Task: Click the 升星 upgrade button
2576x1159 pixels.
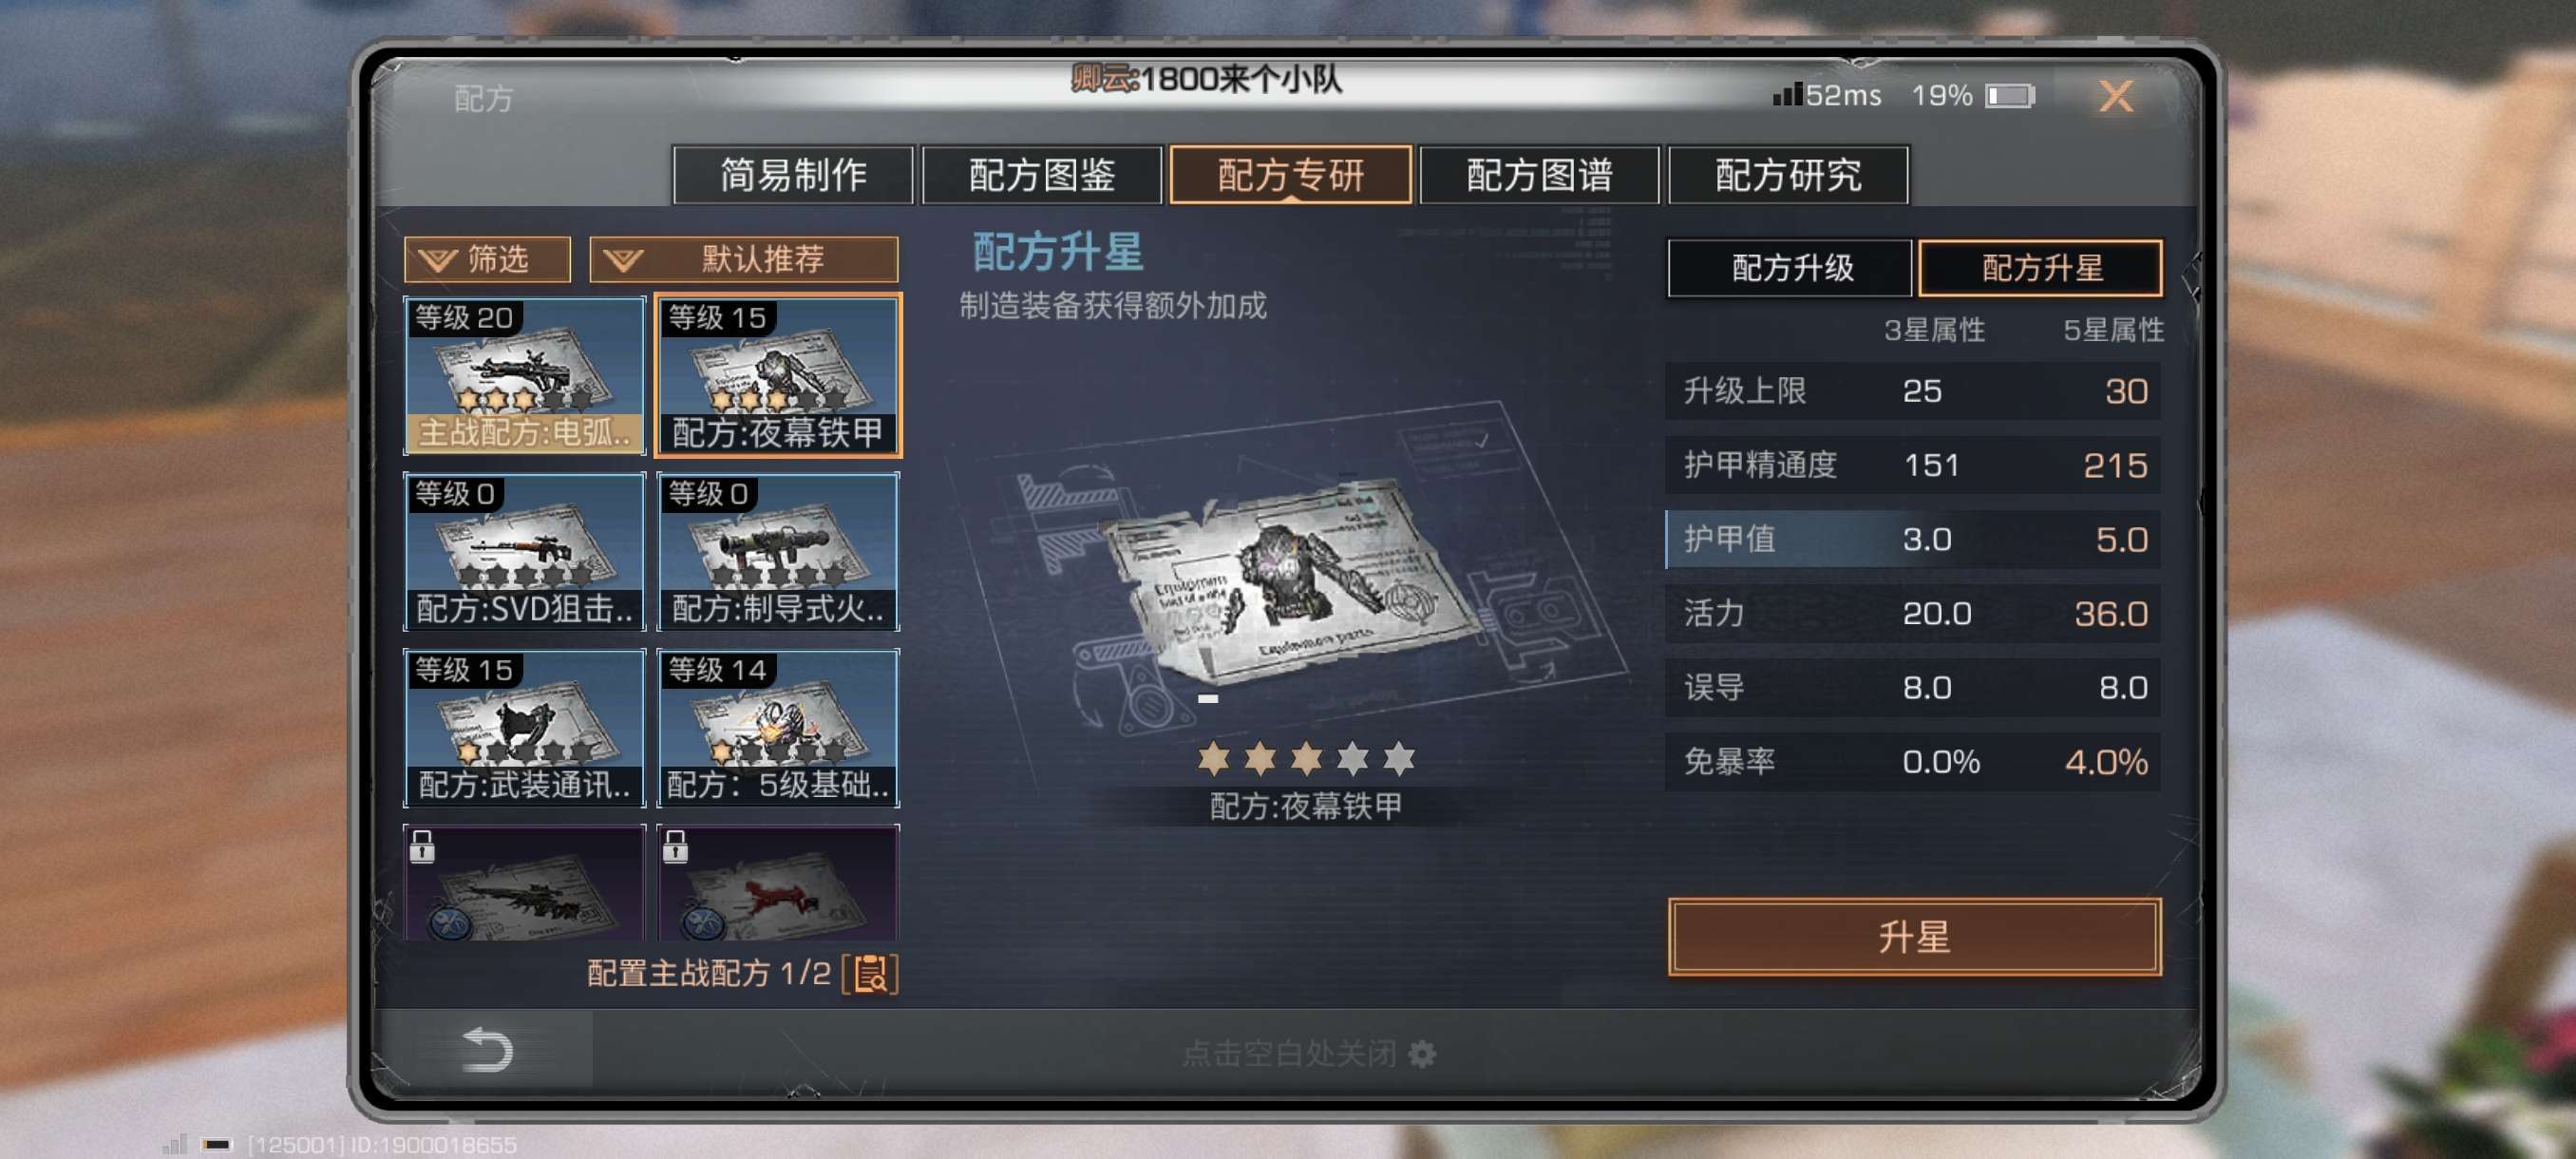Action: (x=1914, y=936)
